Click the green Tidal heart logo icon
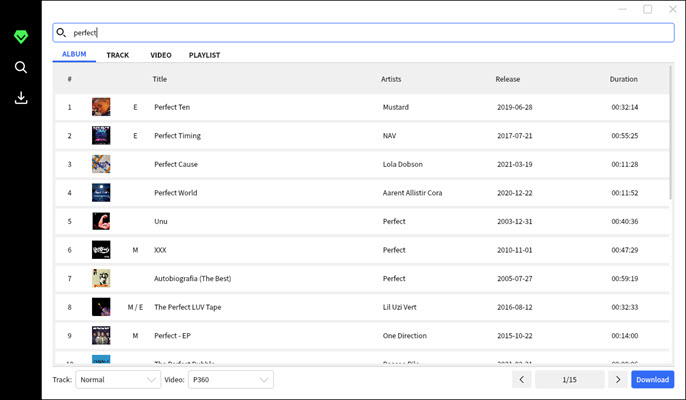The height and width of the screenshot is (400, 686). 21,36
